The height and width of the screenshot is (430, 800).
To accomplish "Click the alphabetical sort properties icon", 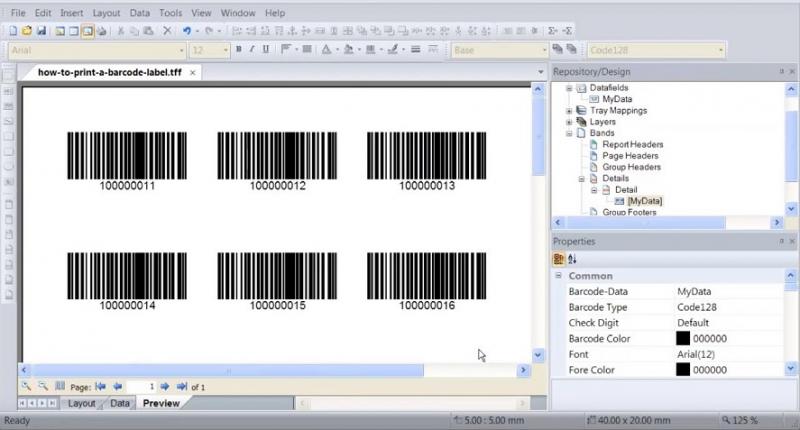I will pyautogui.click(x=572, y=259).
